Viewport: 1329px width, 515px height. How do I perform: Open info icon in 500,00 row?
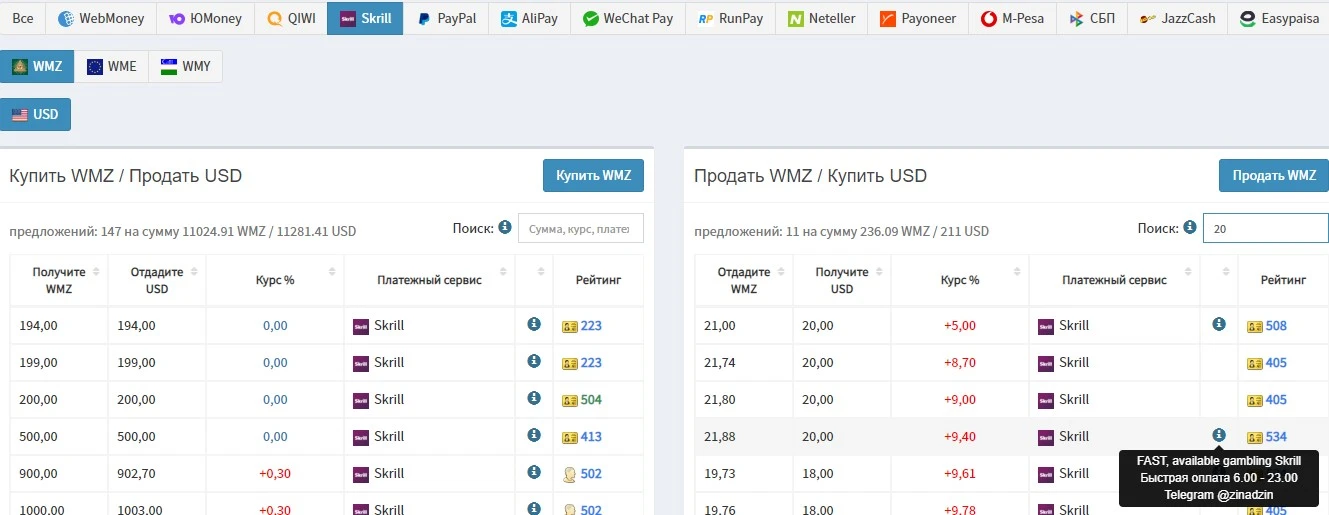(534, 435)
